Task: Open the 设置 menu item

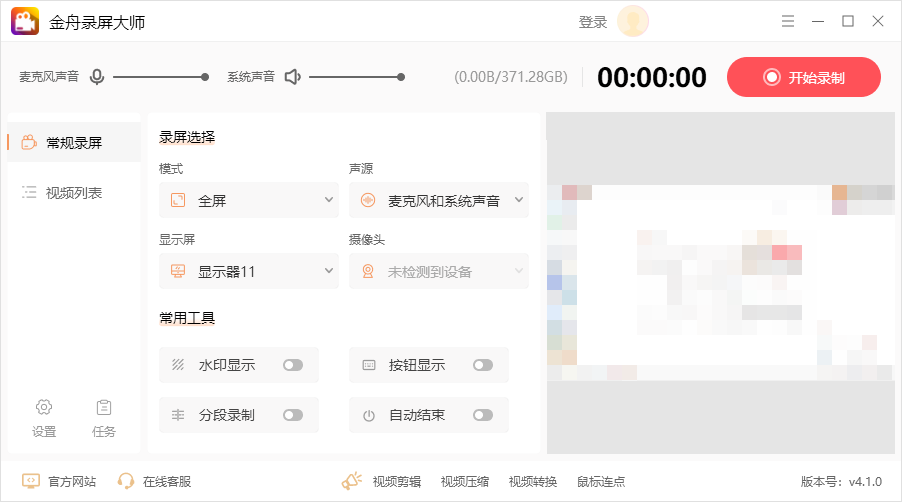Action: [44, 418]
